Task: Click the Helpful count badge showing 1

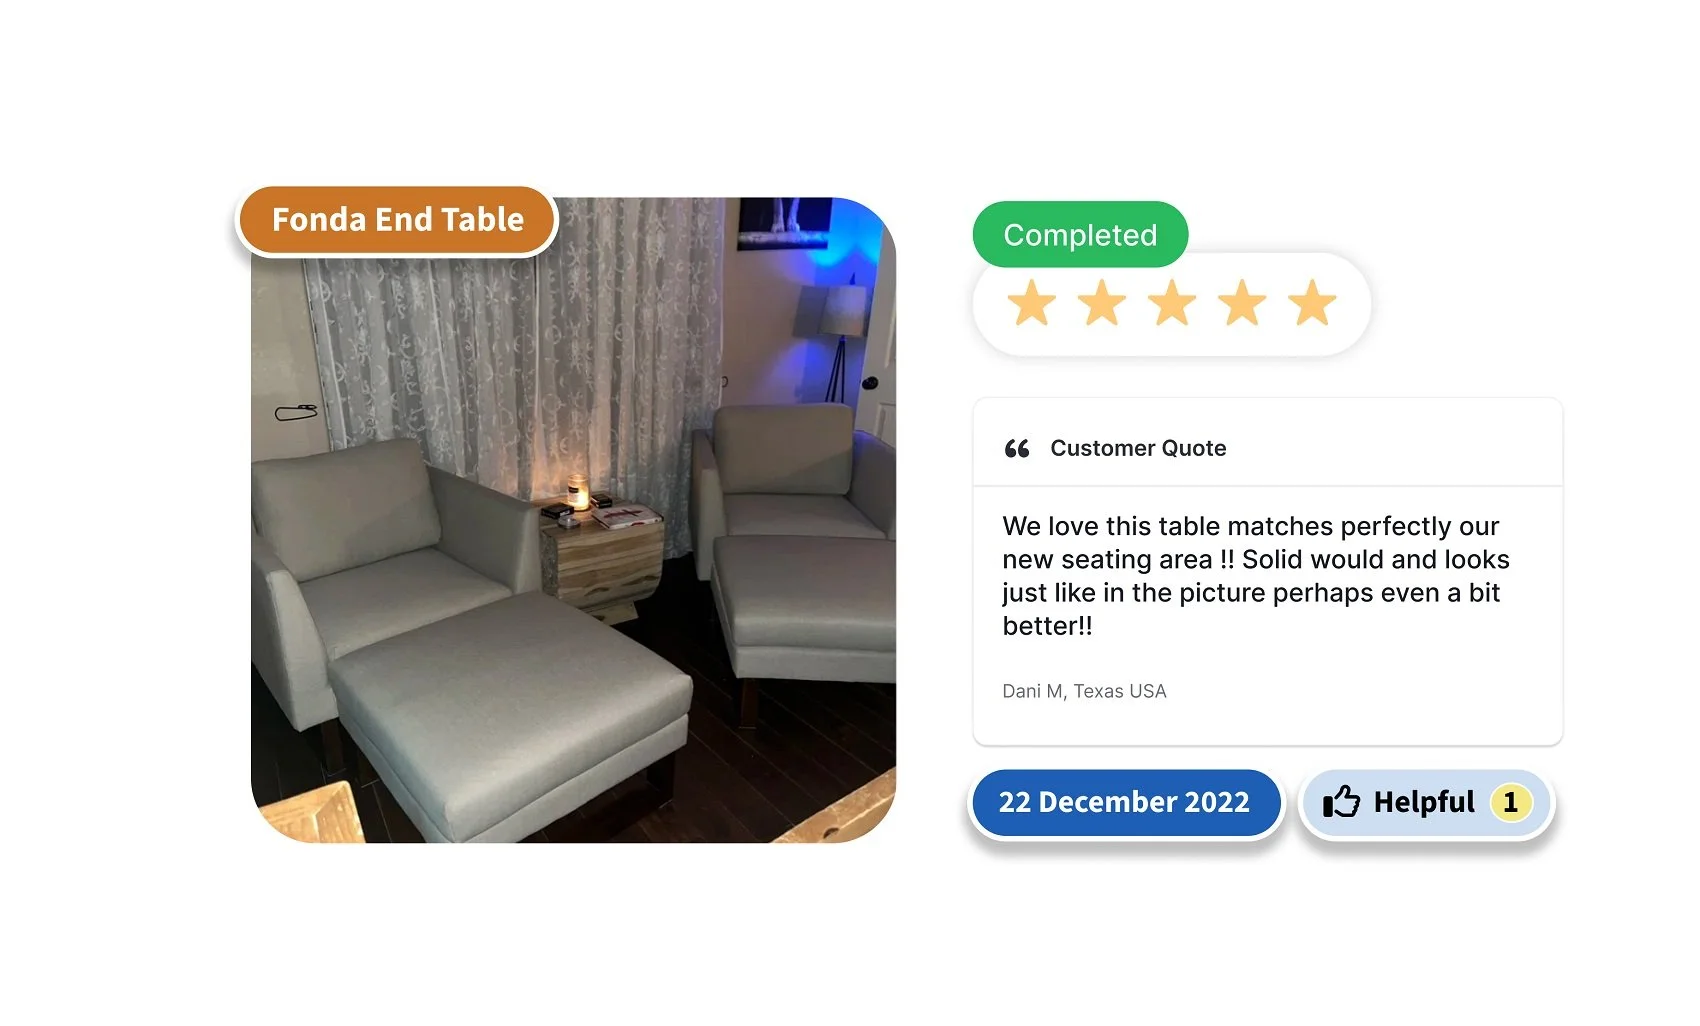Action: pyautogui.click(x=1511, y=802)
